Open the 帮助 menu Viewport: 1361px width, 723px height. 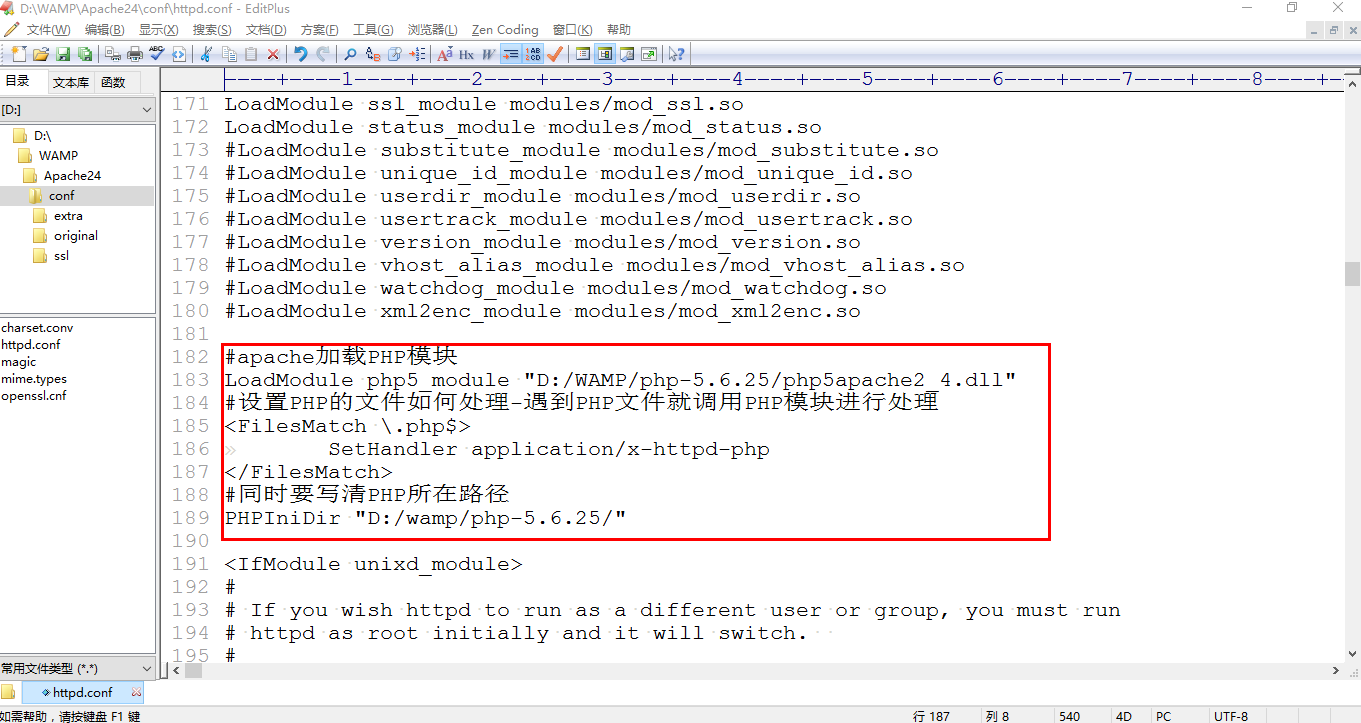[x=619, y=30]
